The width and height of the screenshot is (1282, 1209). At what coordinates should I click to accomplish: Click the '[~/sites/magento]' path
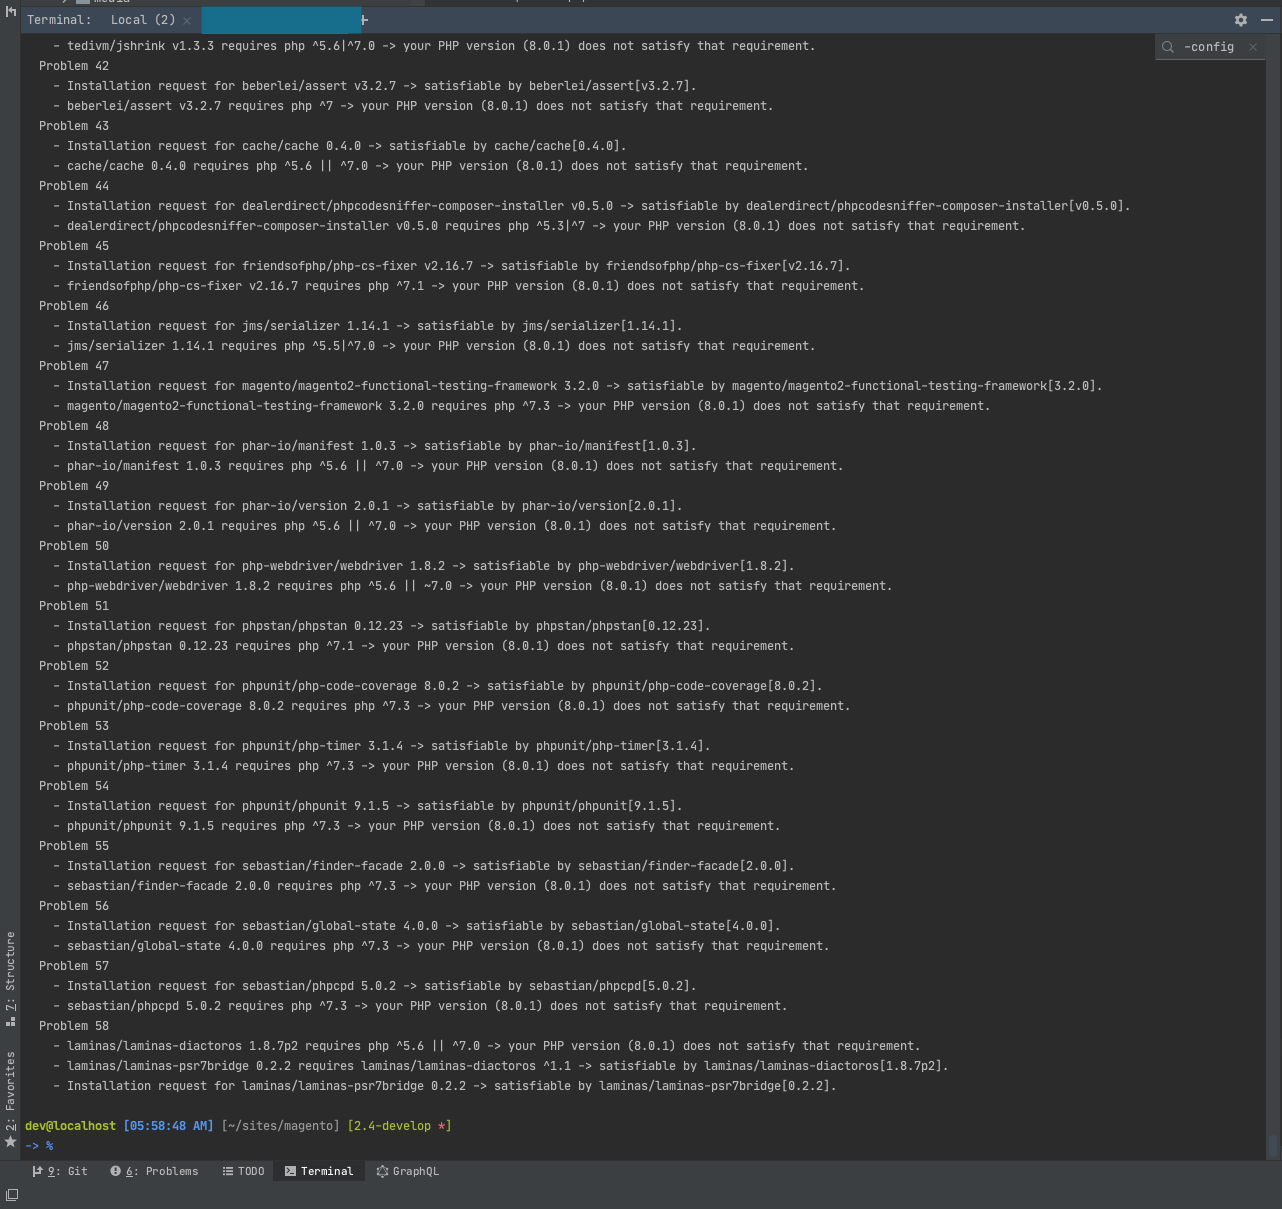coord(281,1126)
